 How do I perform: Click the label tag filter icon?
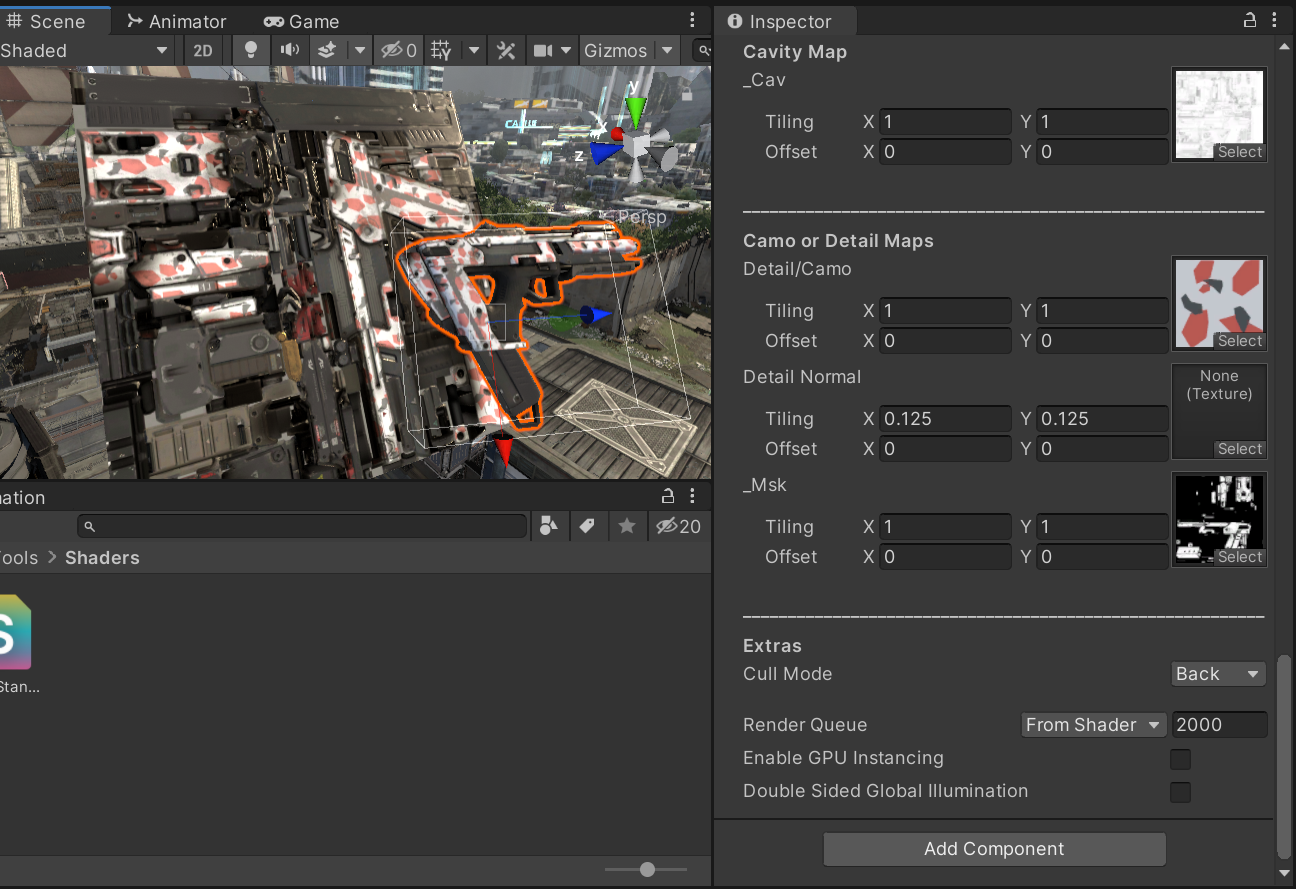click(589, 526)
